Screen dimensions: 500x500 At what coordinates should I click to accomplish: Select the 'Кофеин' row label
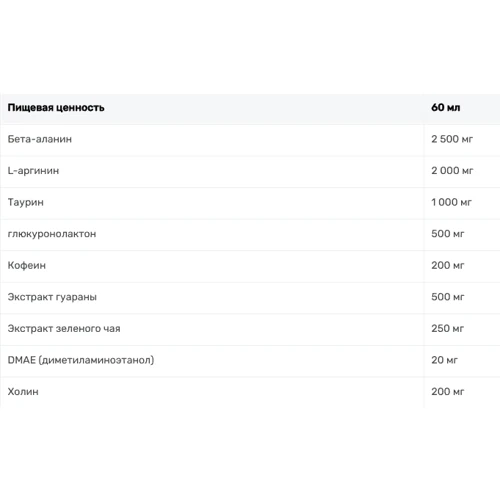click(x=27, y=265)
